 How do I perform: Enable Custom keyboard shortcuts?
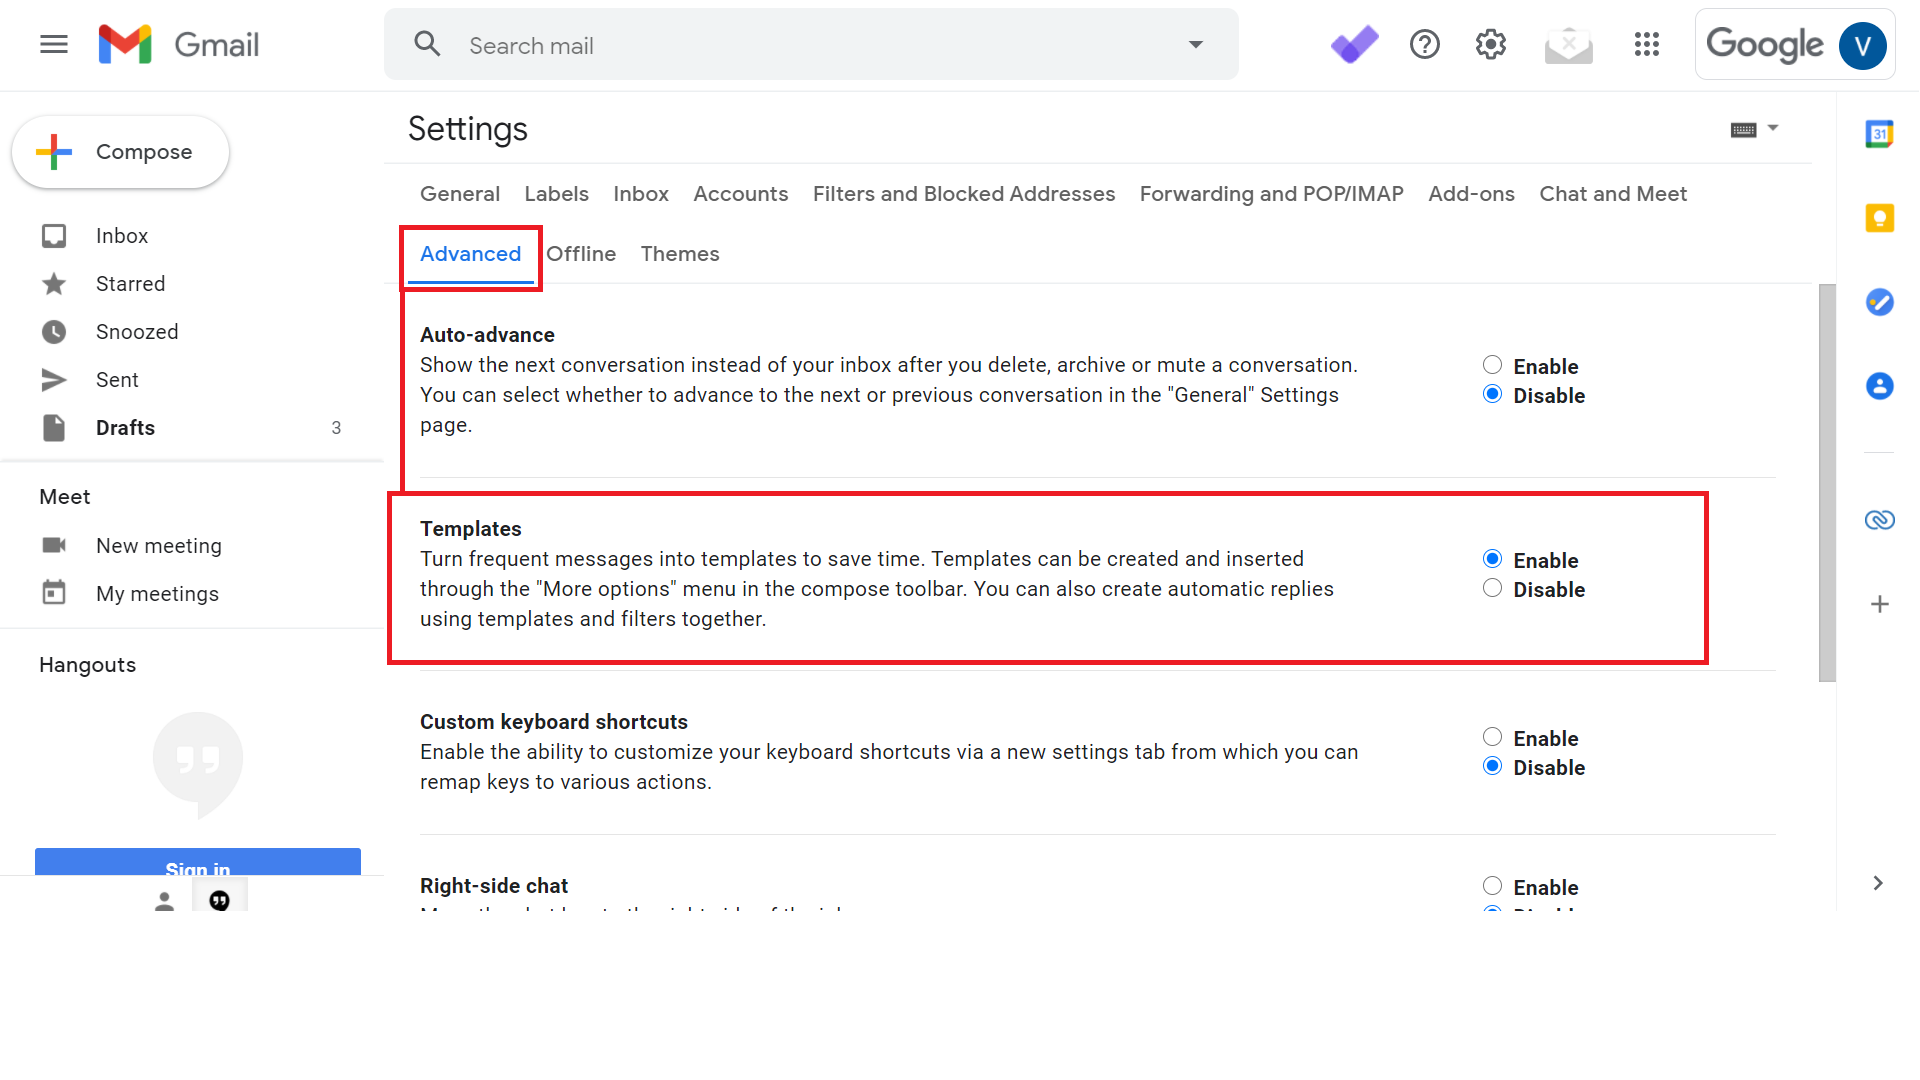[1491, 737]
